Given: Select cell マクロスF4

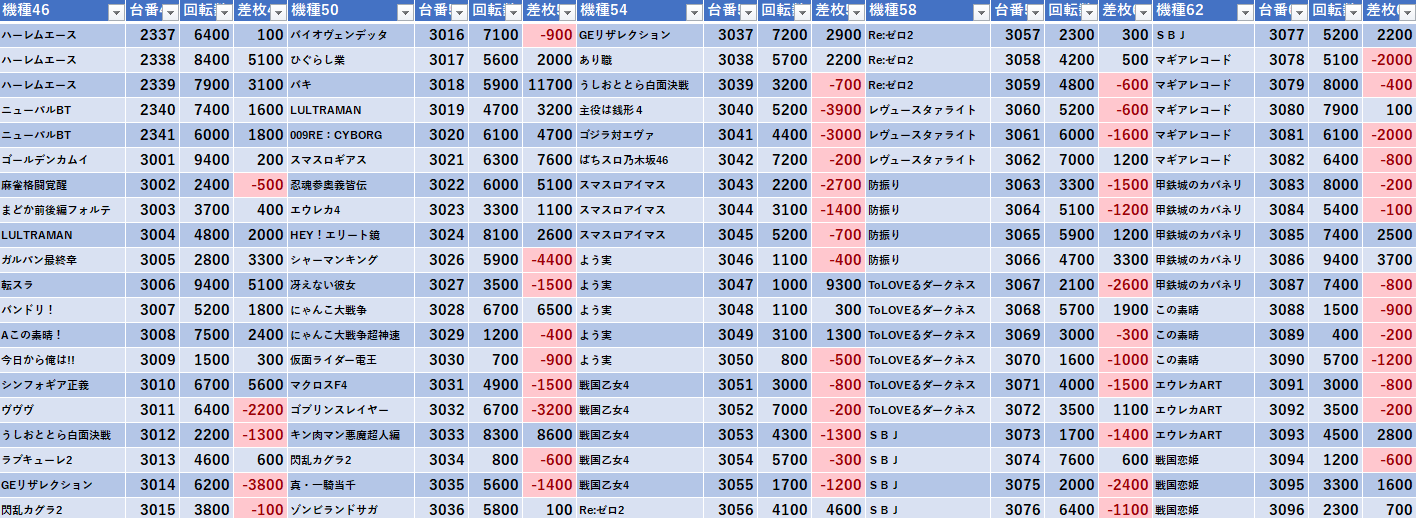Looking at the screenshot, I should click(x=352, y=385).
